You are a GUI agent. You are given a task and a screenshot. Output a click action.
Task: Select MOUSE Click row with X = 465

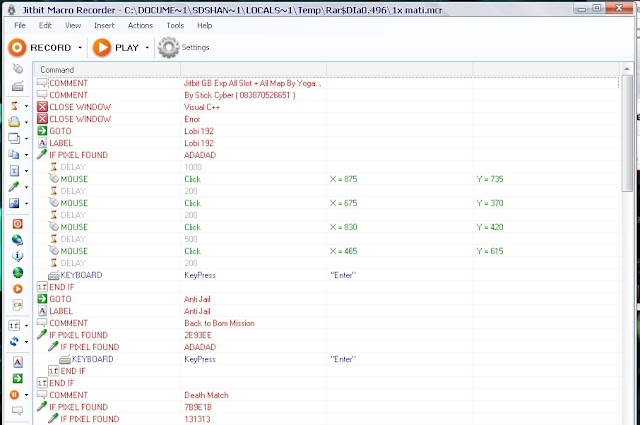(327, 251)
